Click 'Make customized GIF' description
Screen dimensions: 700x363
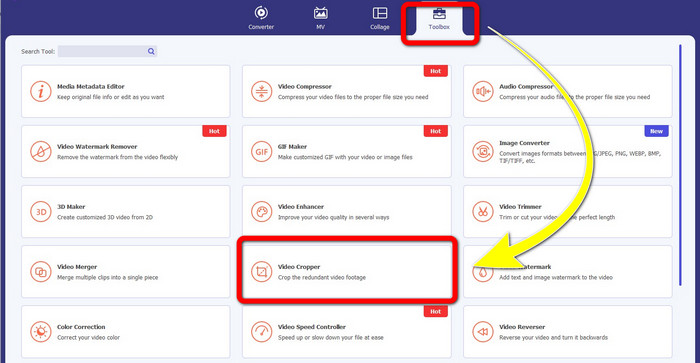[345, 157]
